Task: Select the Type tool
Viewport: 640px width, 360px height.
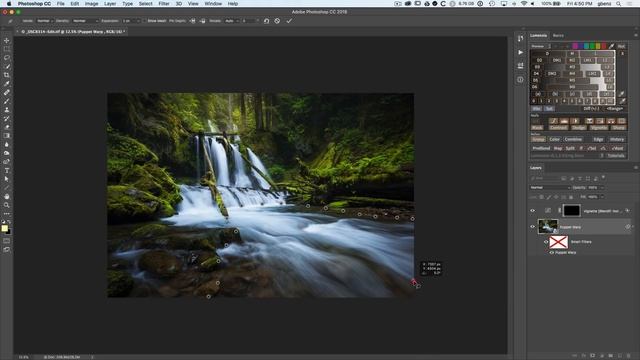Action: [7, 170]
